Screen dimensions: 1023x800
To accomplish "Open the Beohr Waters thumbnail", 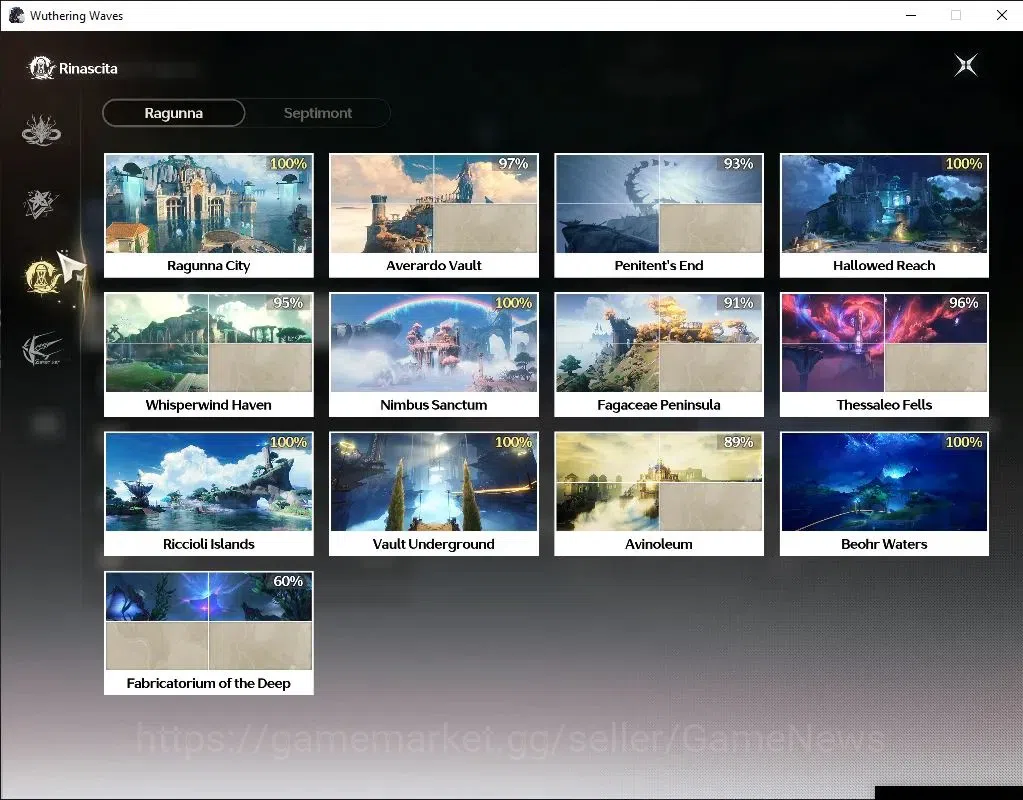I will point(884,482).
